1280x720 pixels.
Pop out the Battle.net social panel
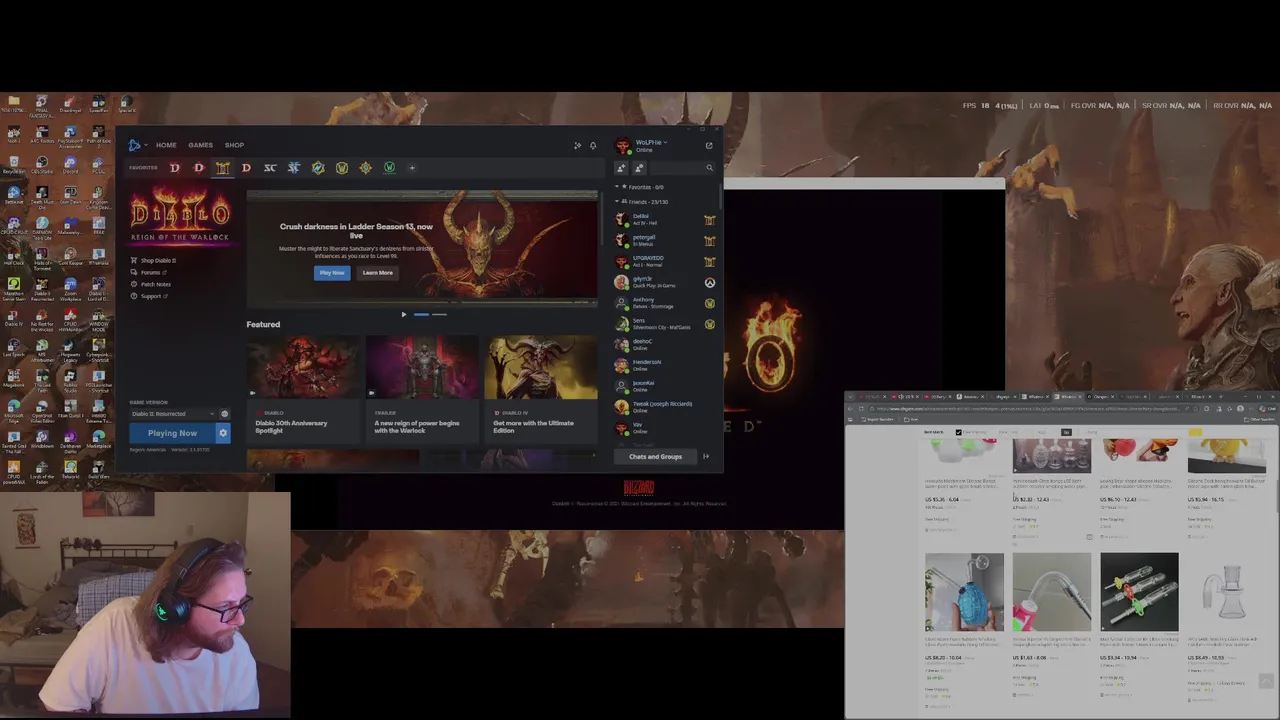709,146
